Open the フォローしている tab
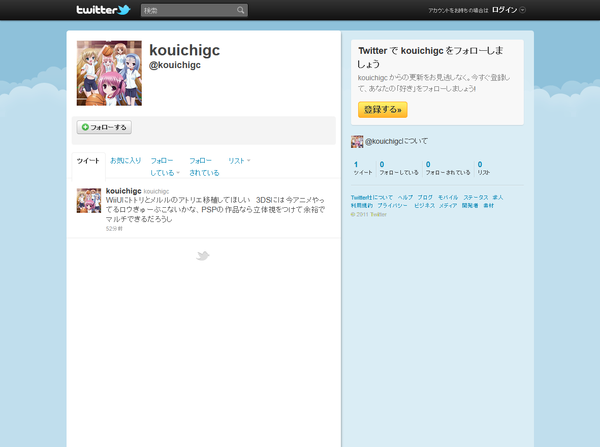The width and height of the screenshot is (600, 447). [x=165, y=166]
